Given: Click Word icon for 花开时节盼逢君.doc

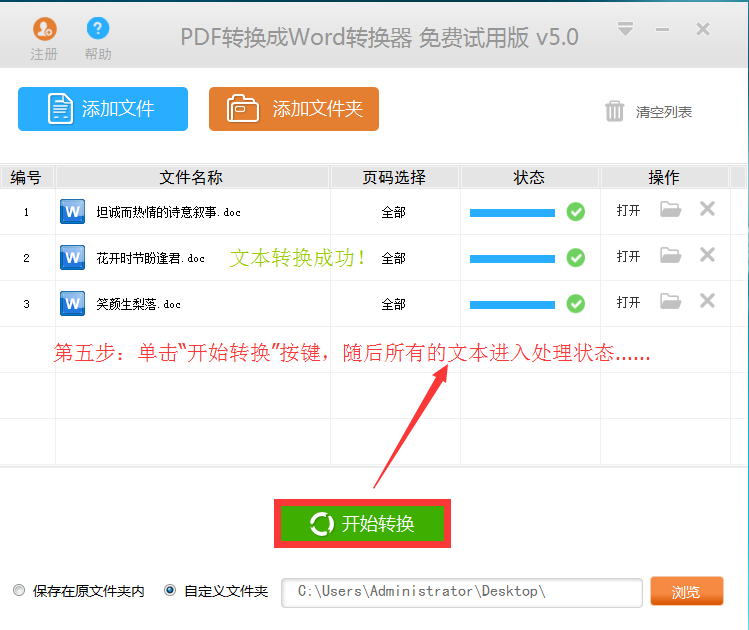Looking at the screenshot, I should coord(73,257).
